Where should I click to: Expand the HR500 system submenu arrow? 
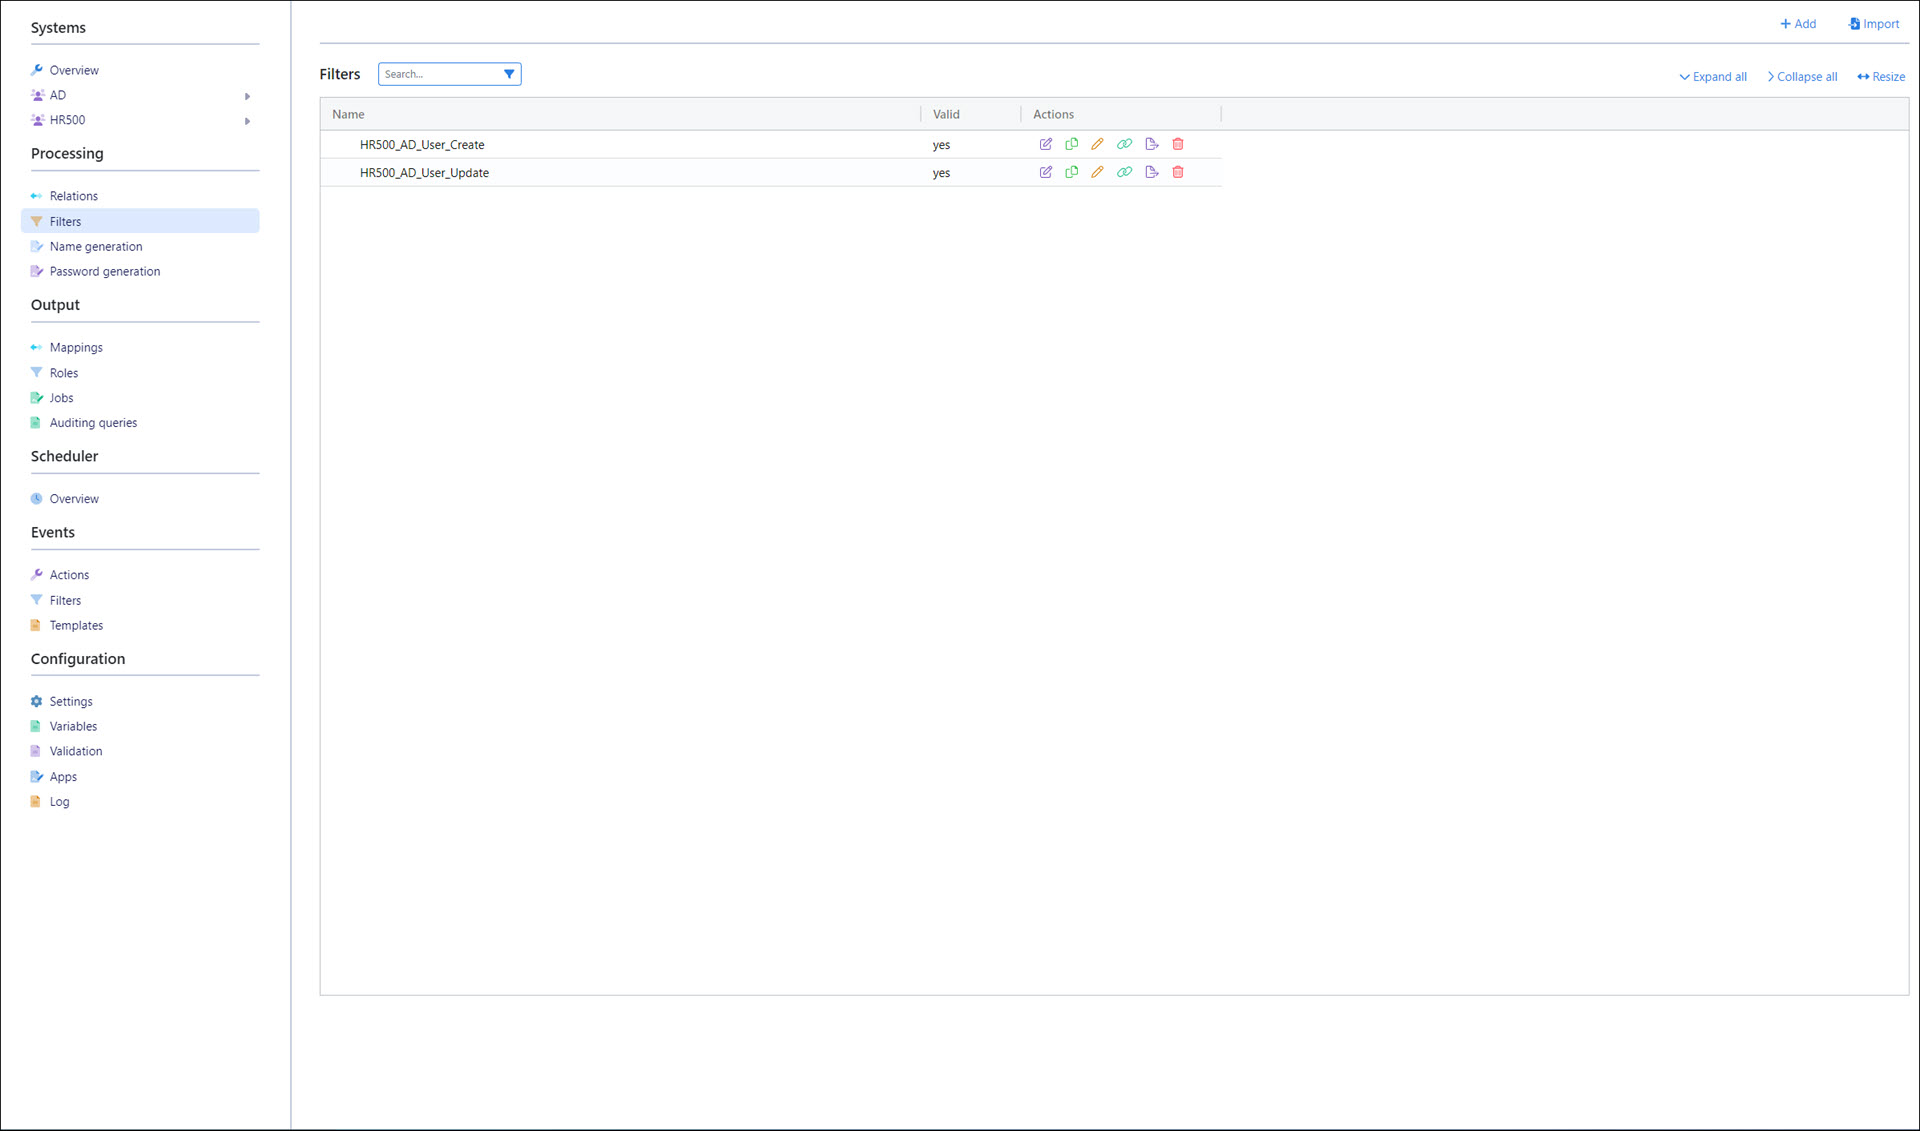247,121
